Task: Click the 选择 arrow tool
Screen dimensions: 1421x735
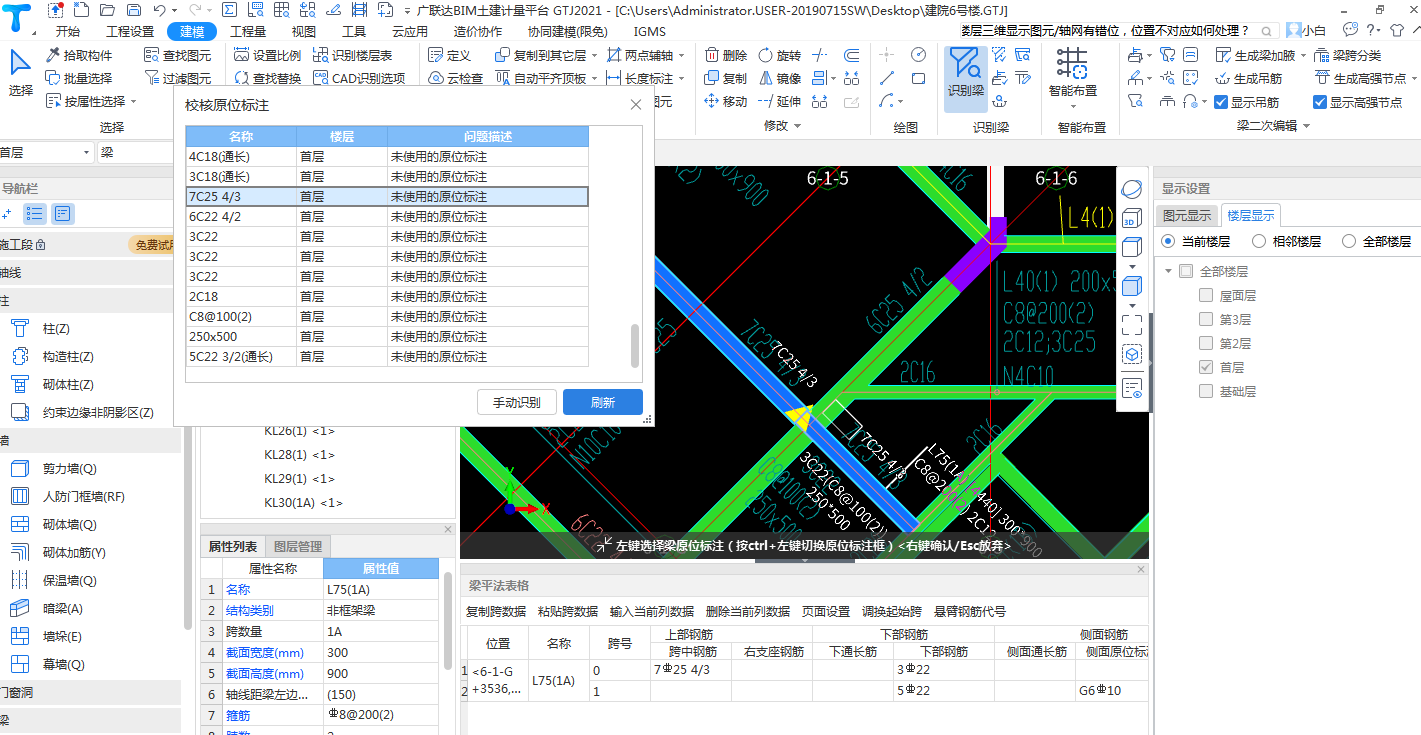Action: click(20, 72)
